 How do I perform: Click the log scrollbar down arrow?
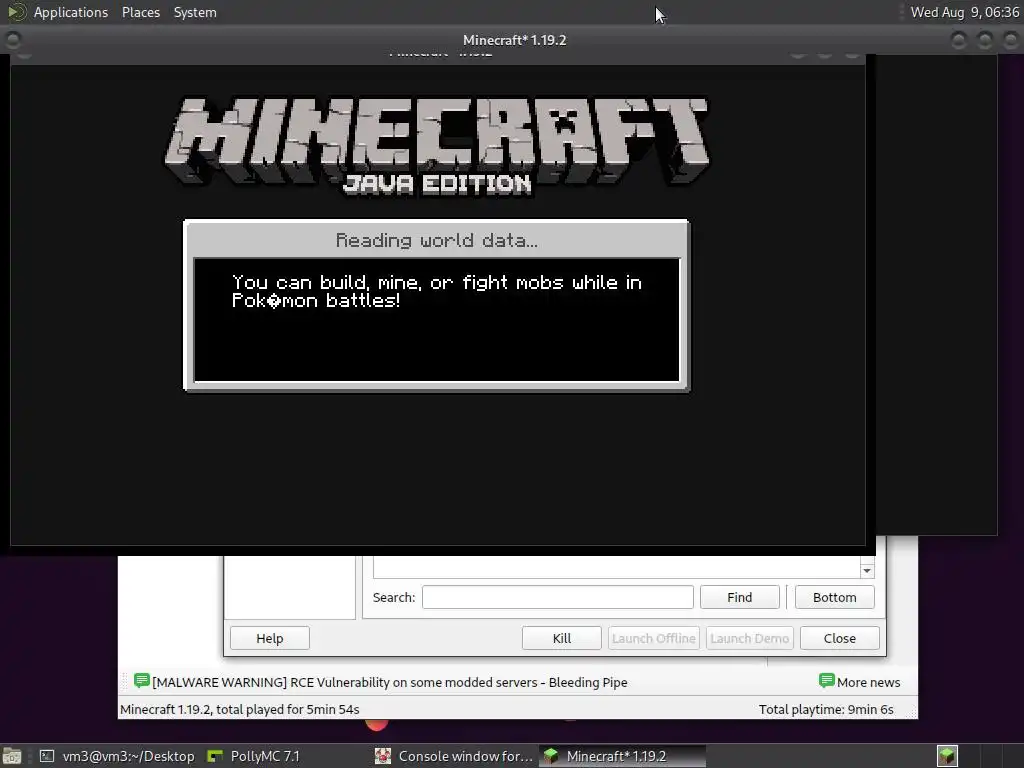pyautogui.click(x=867, y=571)
